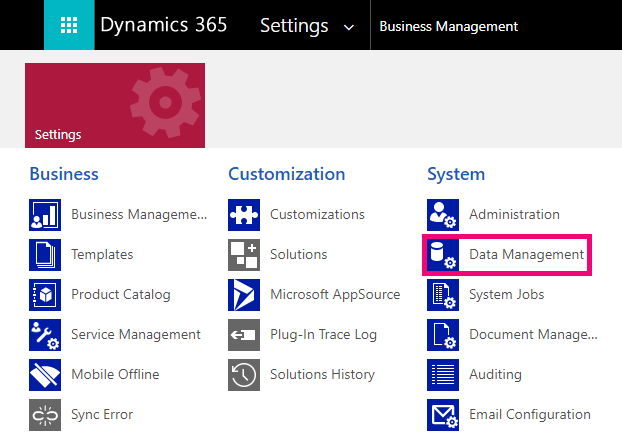Open the Email Configuration link

[x=530, y=415]
